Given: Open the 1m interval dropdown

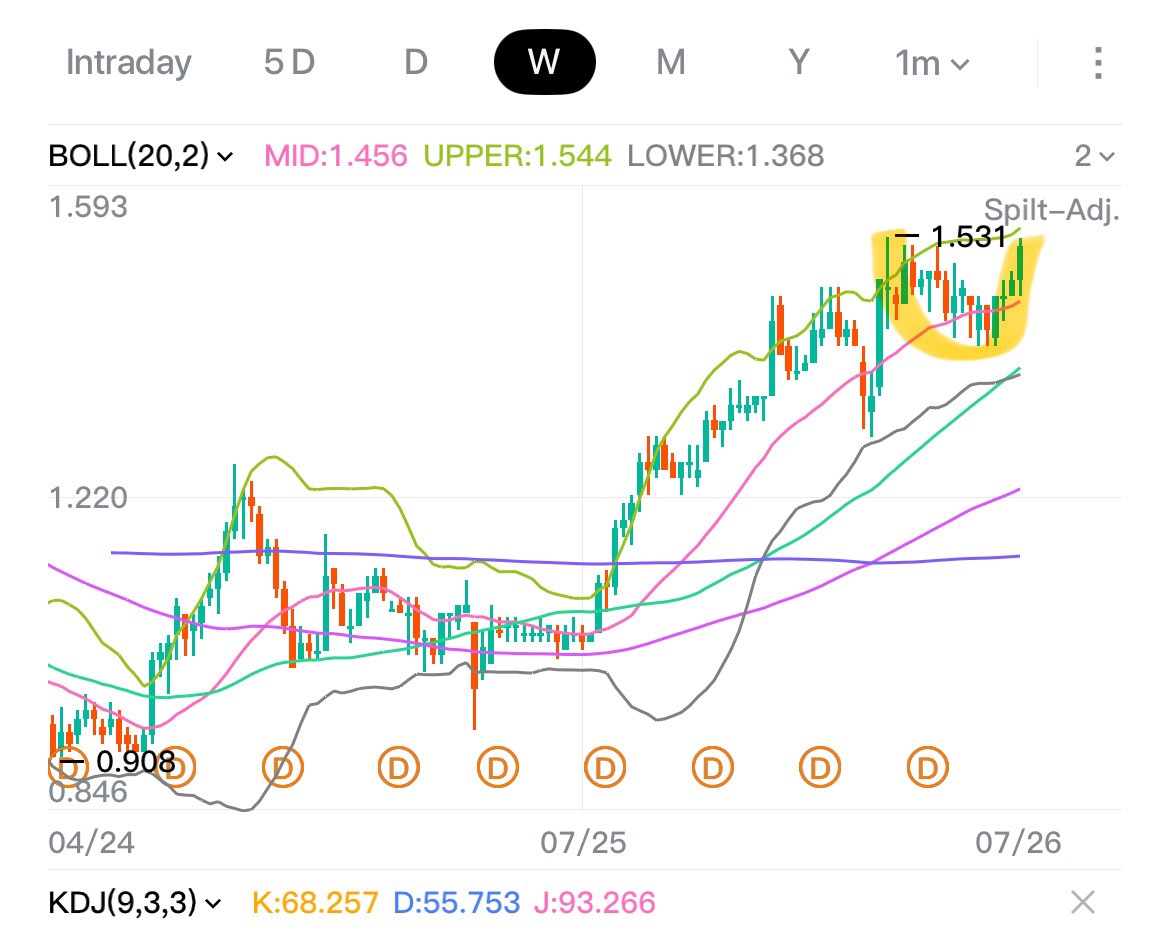Looking at the screenshot, I should [932, 64].
